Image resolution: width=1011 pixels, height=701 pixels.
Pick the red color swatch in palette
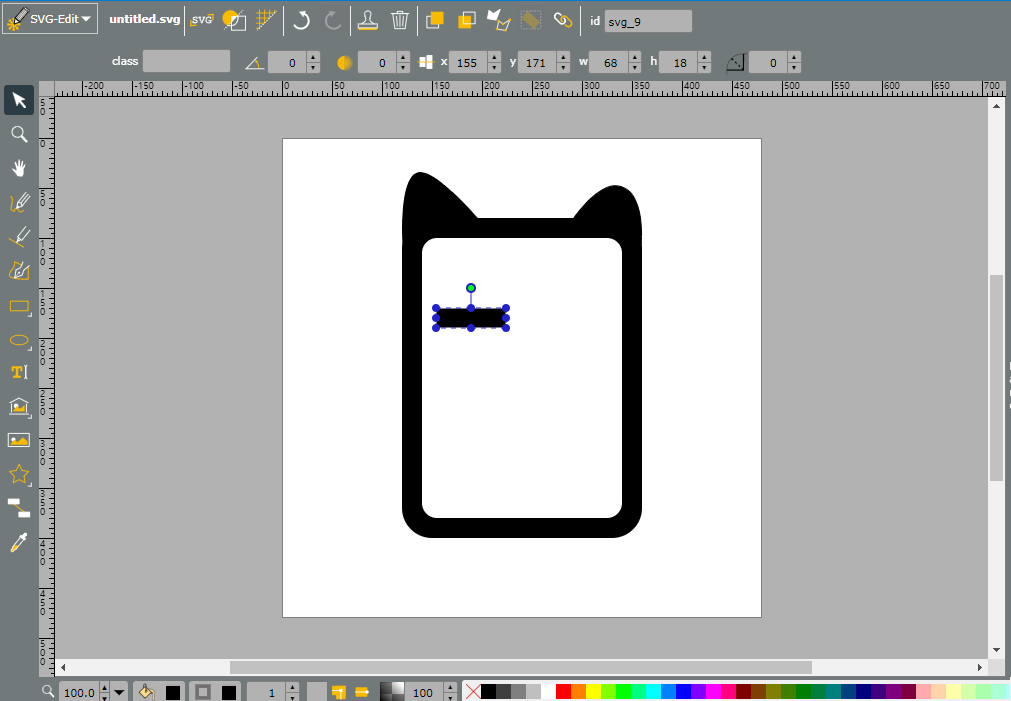pos(563,692)
